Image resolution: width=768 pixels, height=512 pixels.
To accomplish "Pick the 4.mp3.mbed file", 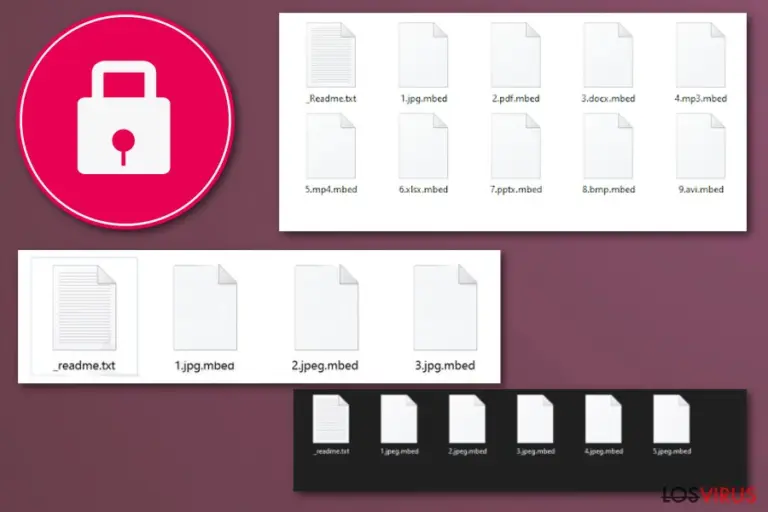I will pyautogui.click(x=700, y=63).
